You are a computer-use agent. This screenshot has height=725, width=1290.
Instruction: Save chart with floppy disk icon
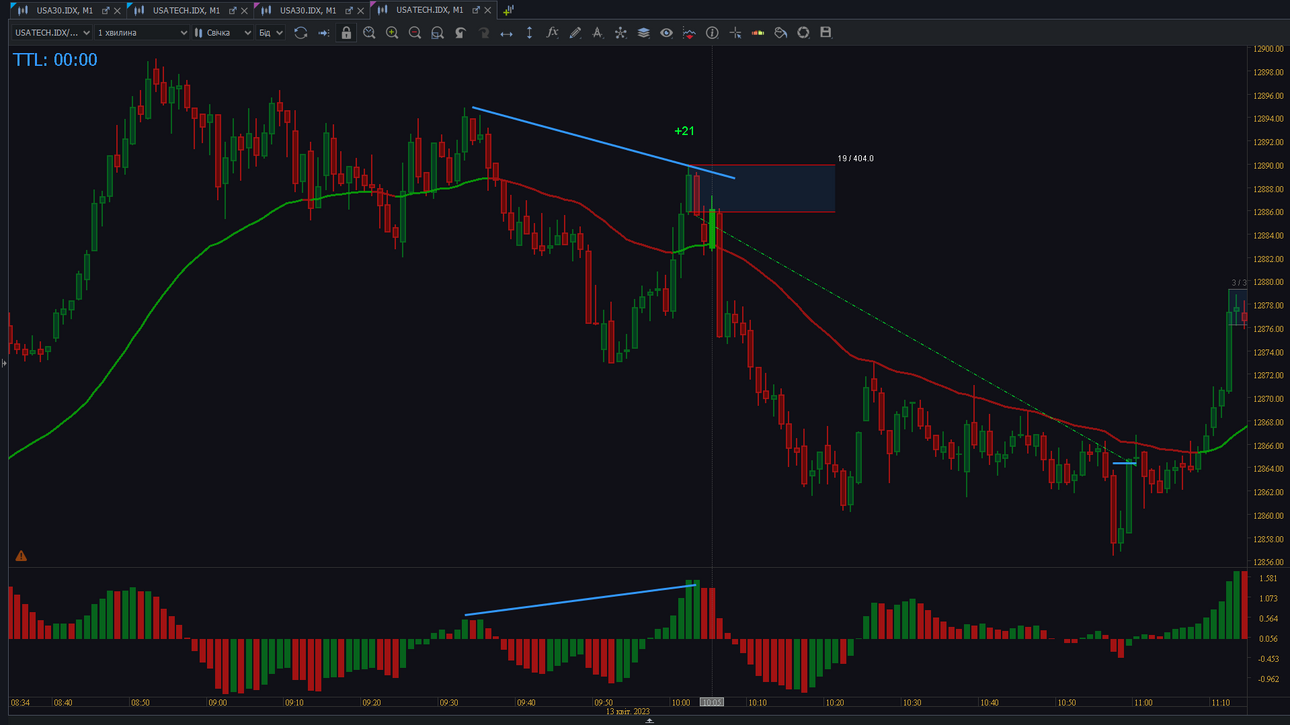(x=826, y=33)
